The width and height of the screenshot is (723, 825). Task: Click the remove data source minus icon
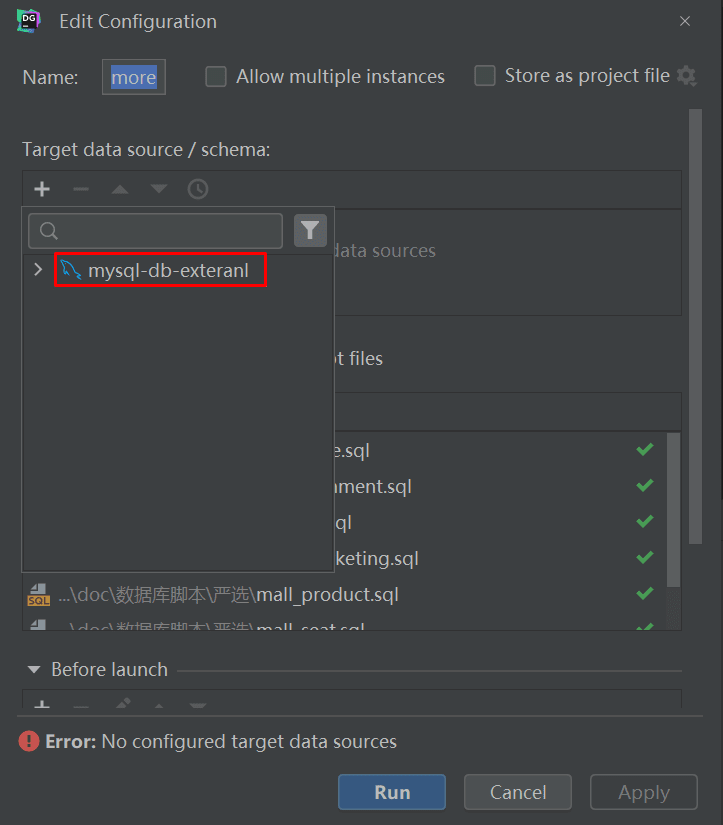pyautogui.click(x=81, y=189)
